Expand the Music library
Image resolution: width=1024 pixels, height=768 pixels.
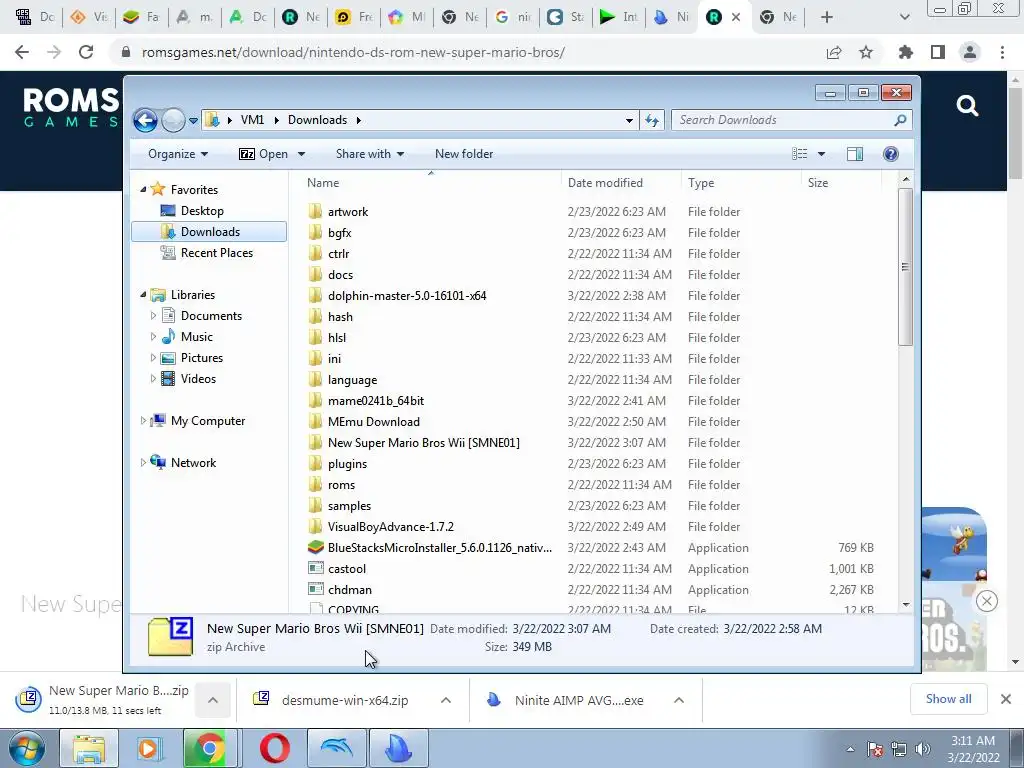pyautogui.click(x=153, y=337)
